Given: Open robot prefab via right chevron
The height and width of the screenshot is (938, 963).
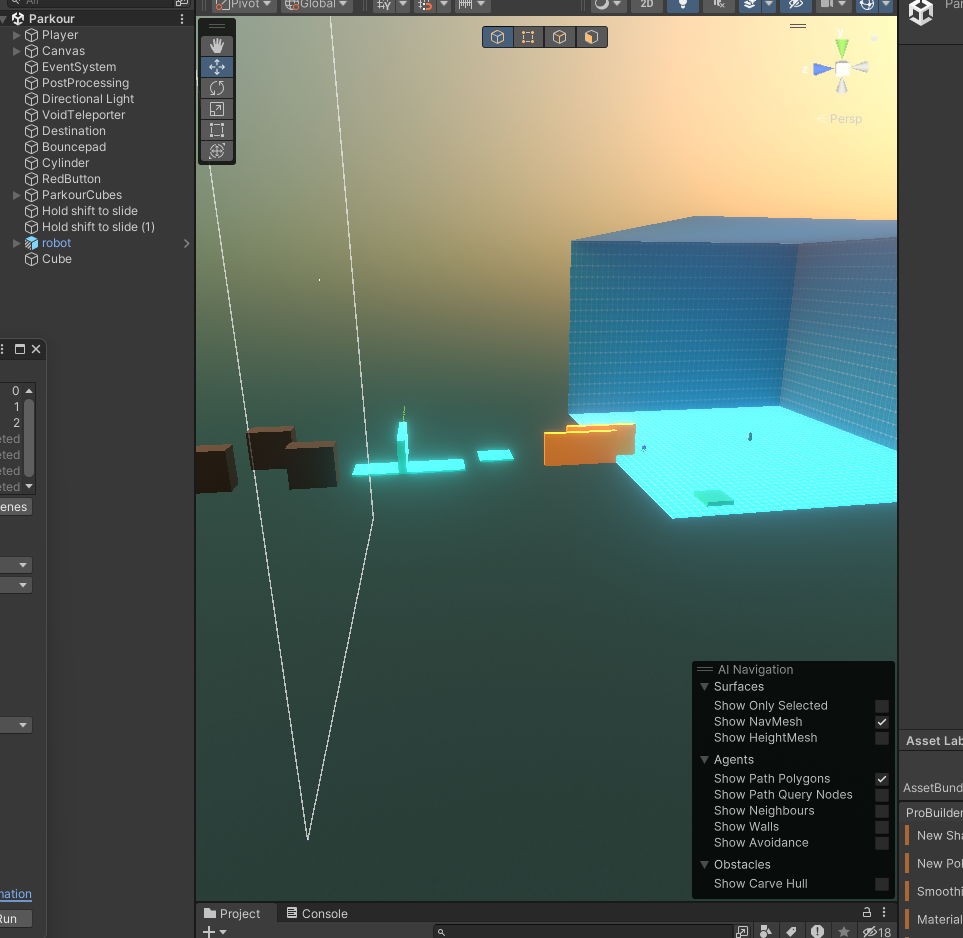Looking at the screenshot, I should [x=187, y=243].
